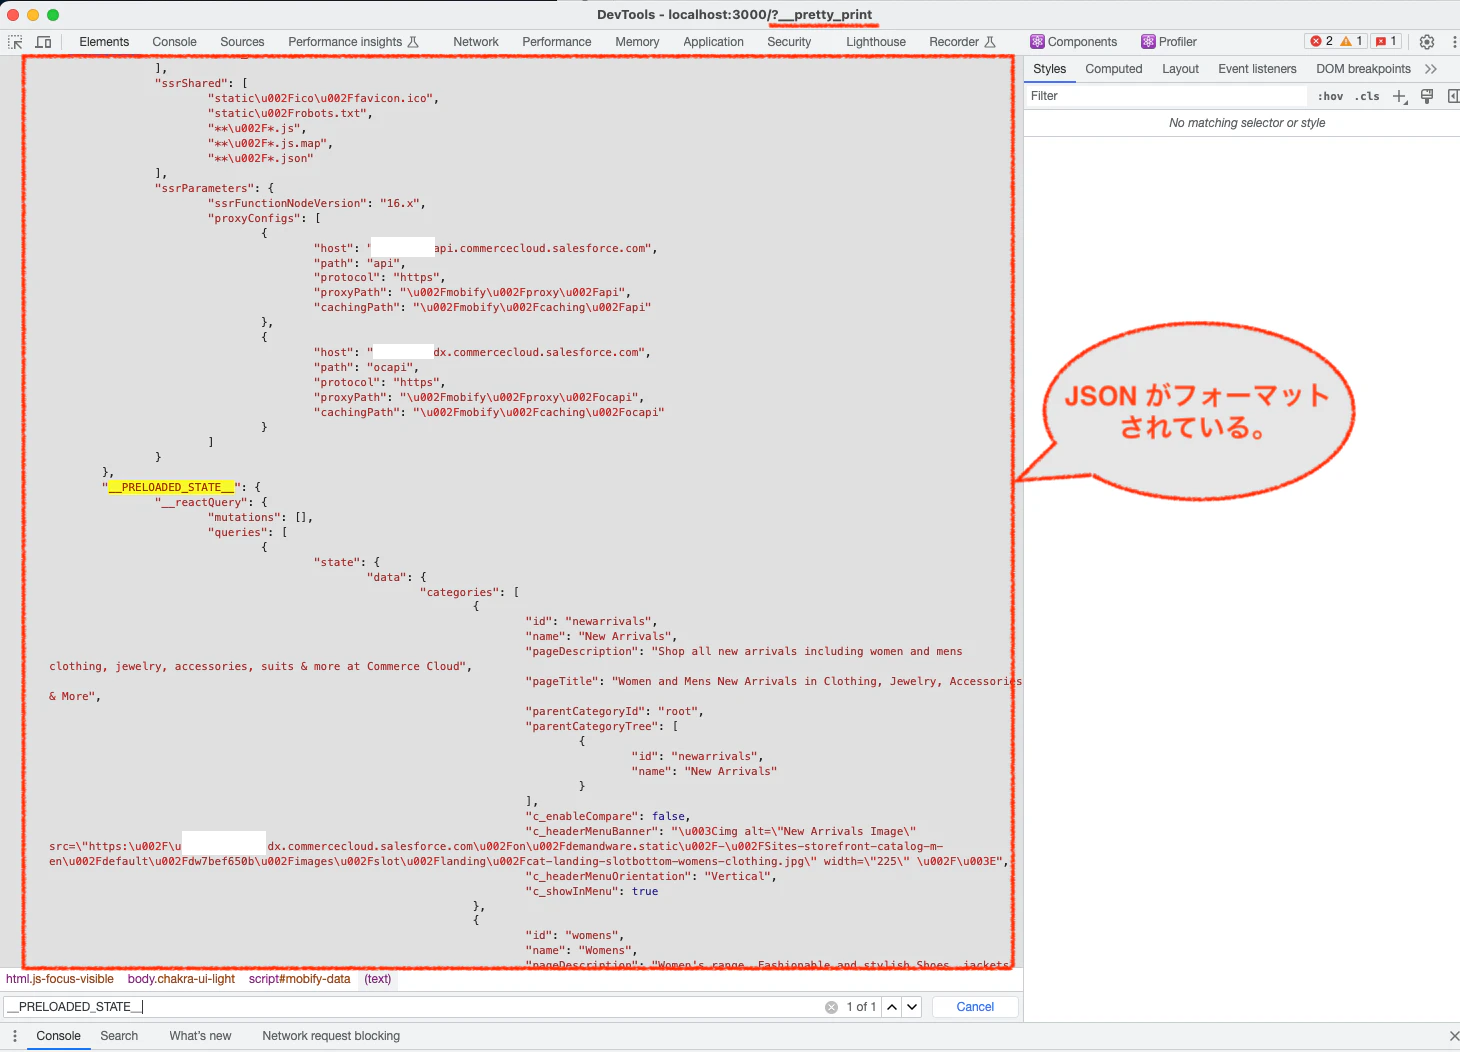Open the Console panel in the top bar

click(x=174, y=42)
